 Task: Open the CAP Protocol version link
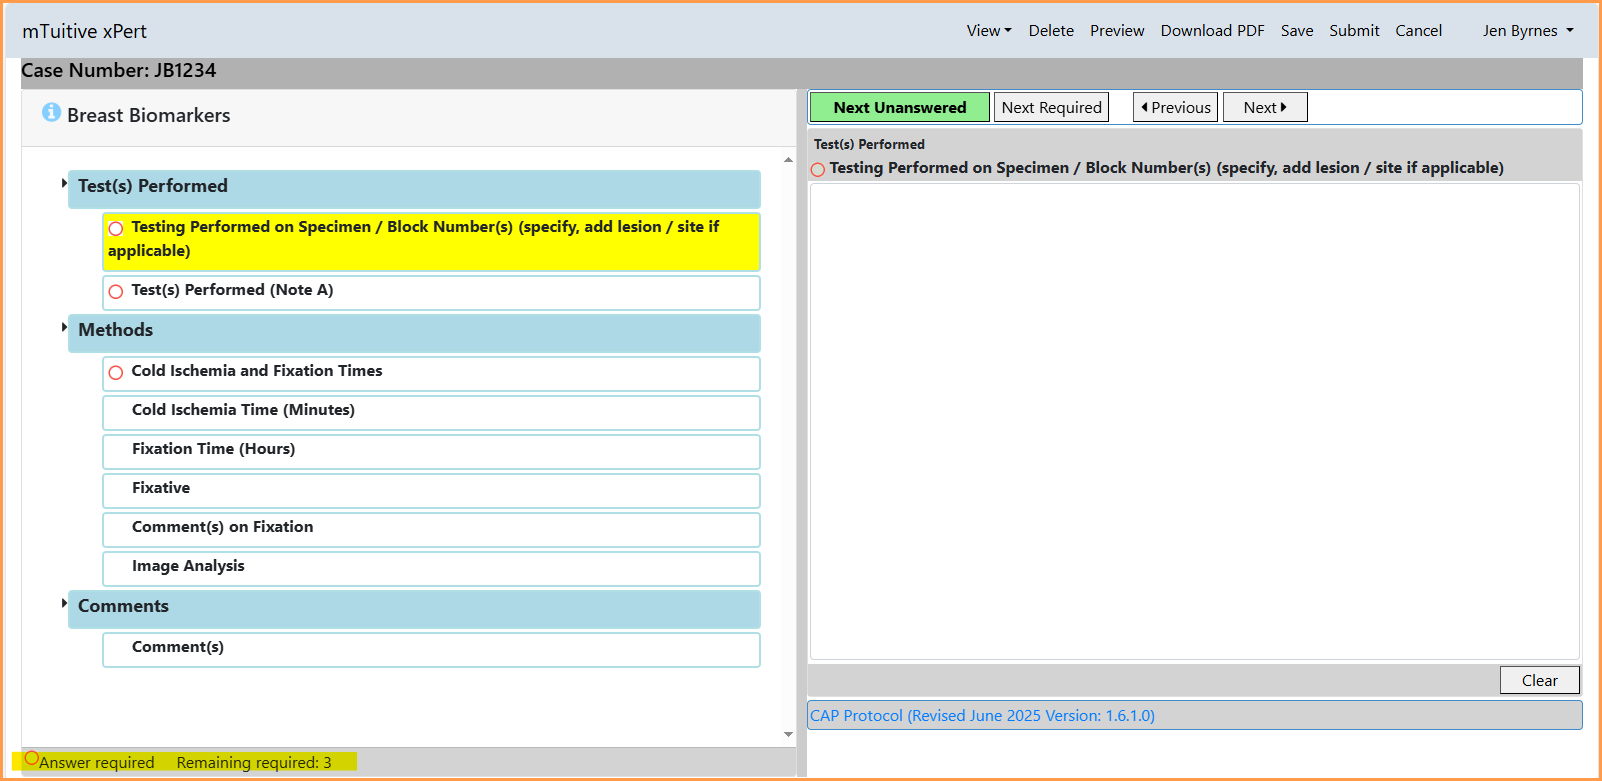point(982,716)
